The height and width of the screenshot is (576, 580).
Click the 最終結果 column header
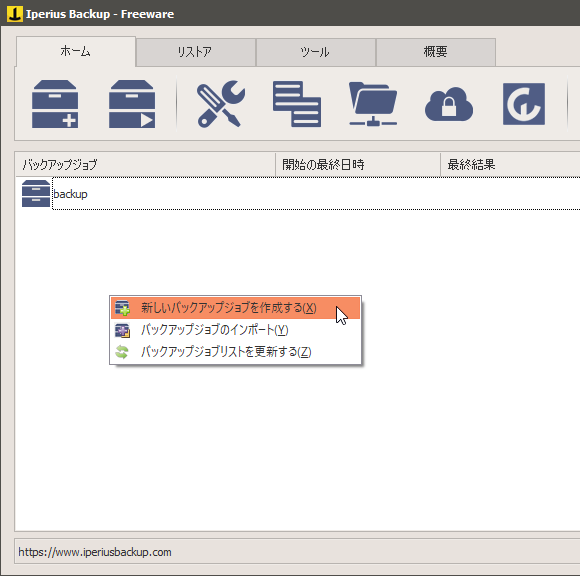click(x=510, y=164)
